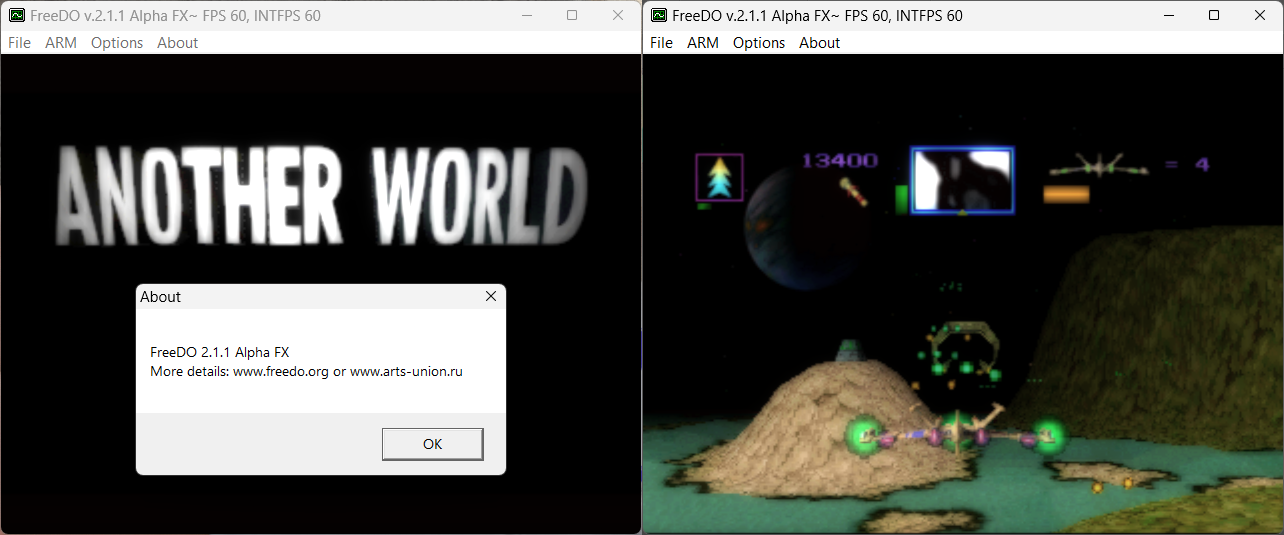1284x535 pixels.
Task: Click the player spaceship in the game
Action: tap(955, 434)
